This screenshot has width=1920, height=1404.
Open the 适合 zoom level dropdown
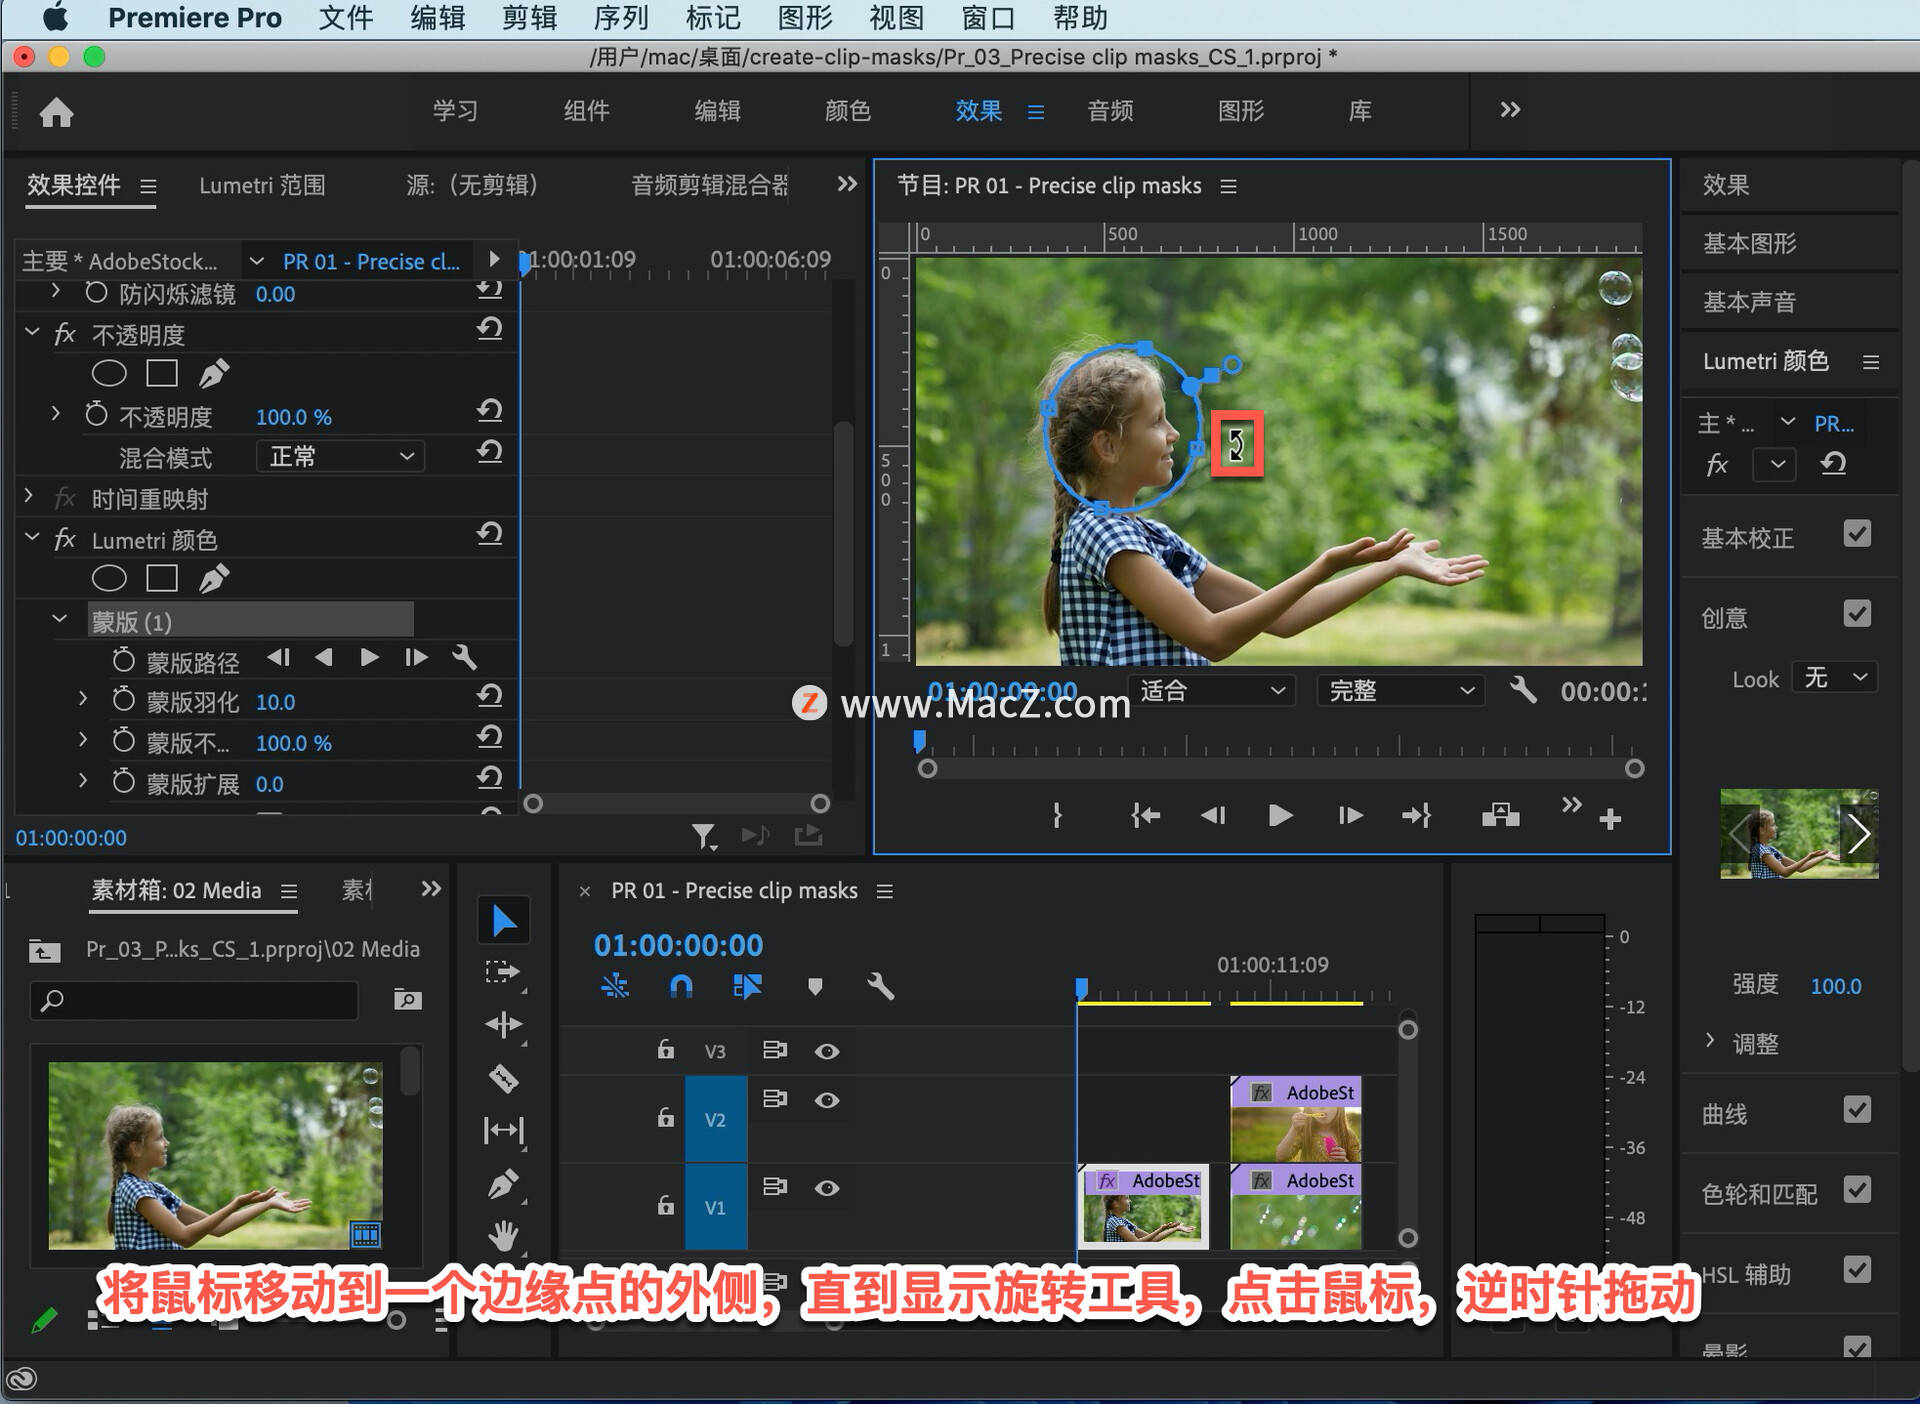click(1212, 690)
